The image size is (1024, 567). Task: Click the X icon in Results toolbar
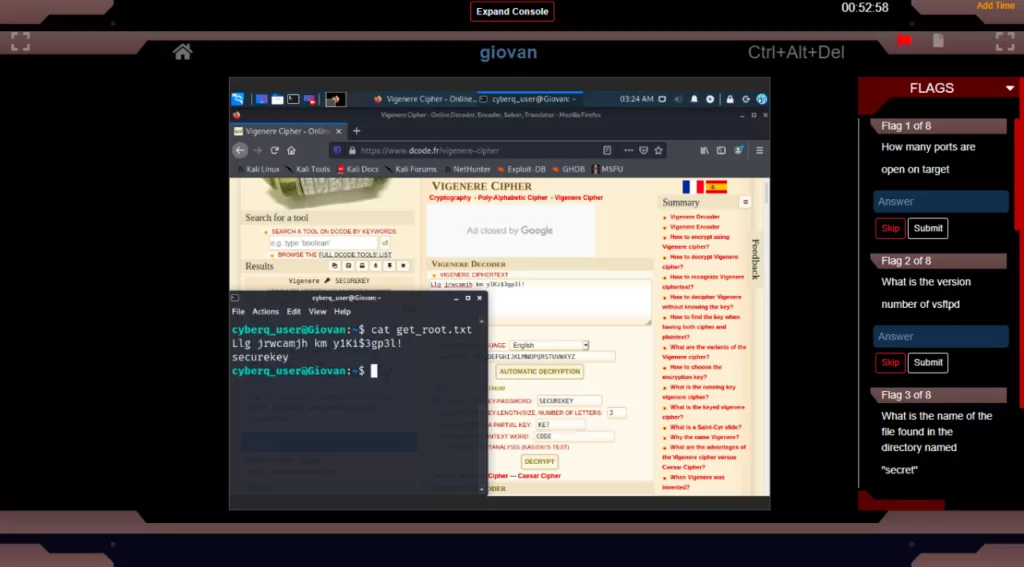pos(403,266)
